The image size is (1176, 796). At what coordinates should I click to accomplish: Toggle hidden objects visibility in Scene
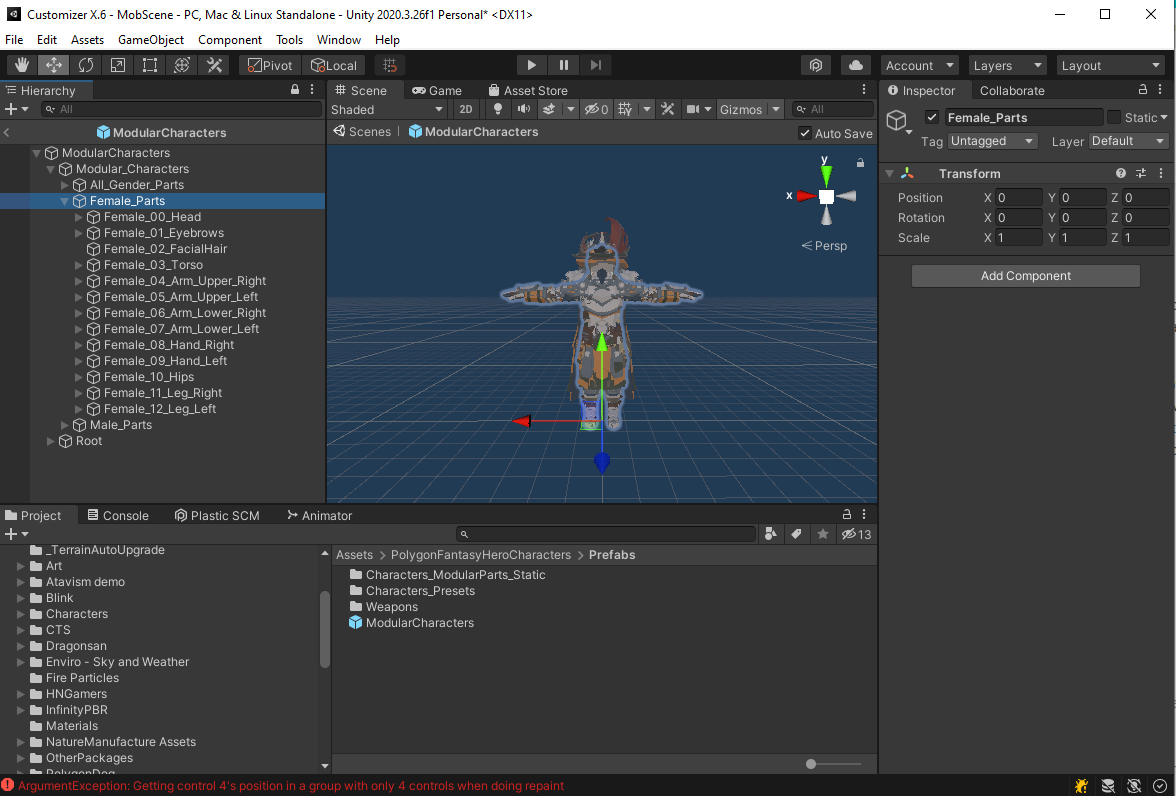[x=597, y=110]
